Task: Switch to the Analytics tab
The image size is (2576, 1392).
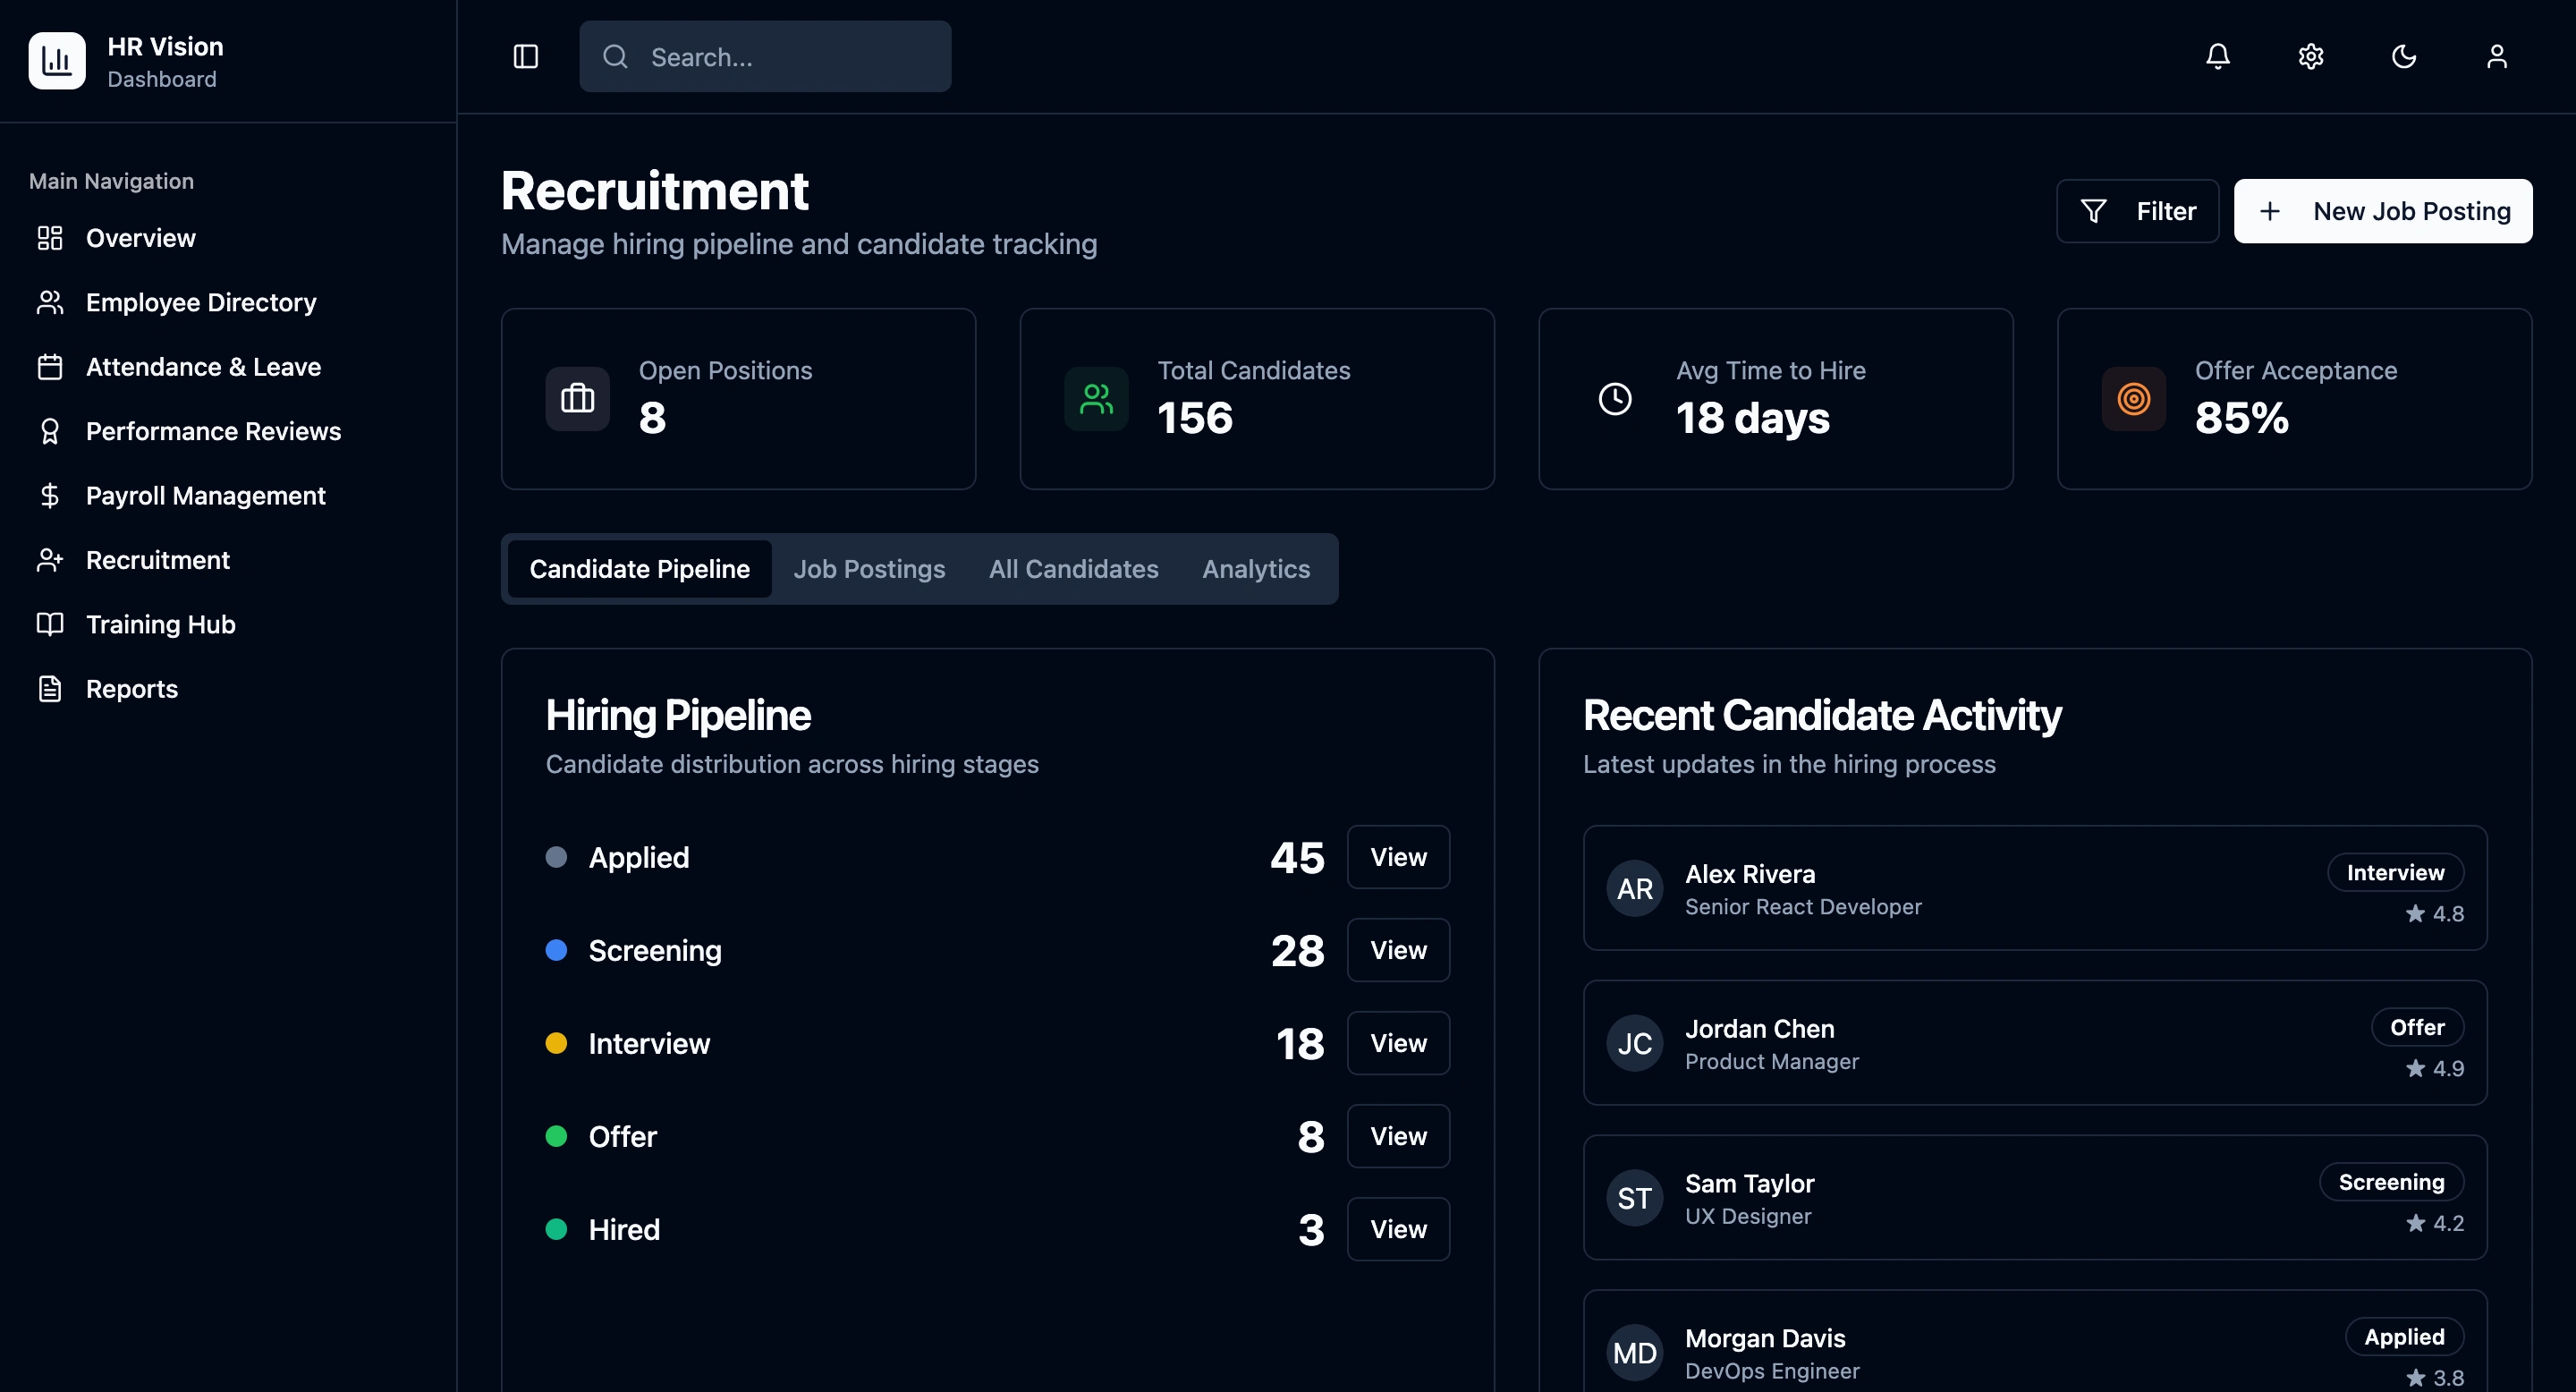Action: (x=1256, y=569)
